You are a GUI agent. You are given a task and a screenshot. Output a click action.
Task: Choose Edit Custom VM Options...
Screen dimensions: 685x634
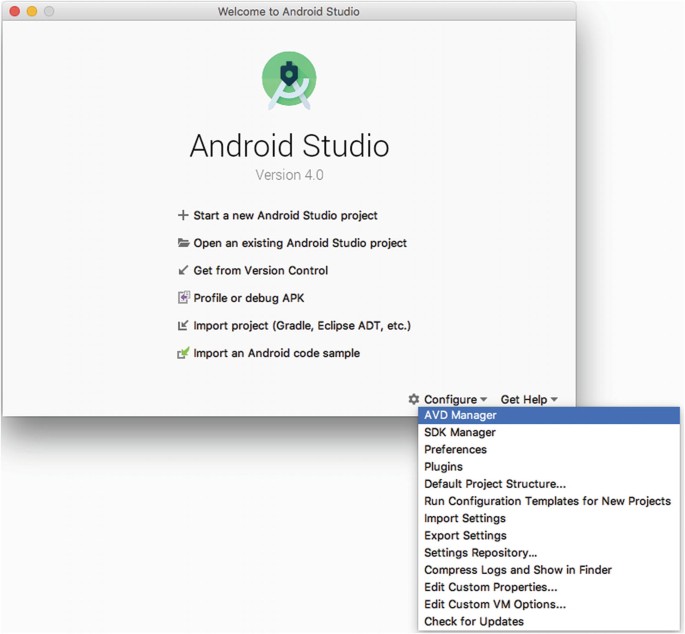[549, 604]
